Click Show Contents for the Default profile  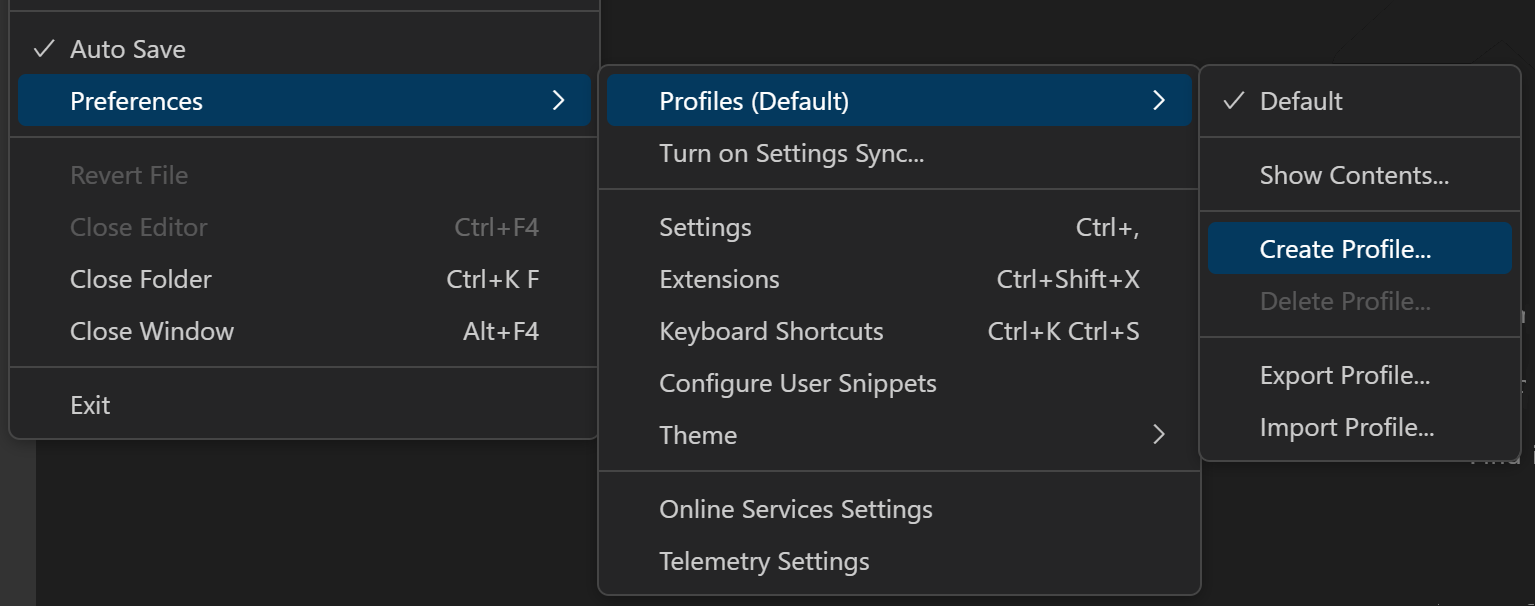click(x=1352, y=174)
